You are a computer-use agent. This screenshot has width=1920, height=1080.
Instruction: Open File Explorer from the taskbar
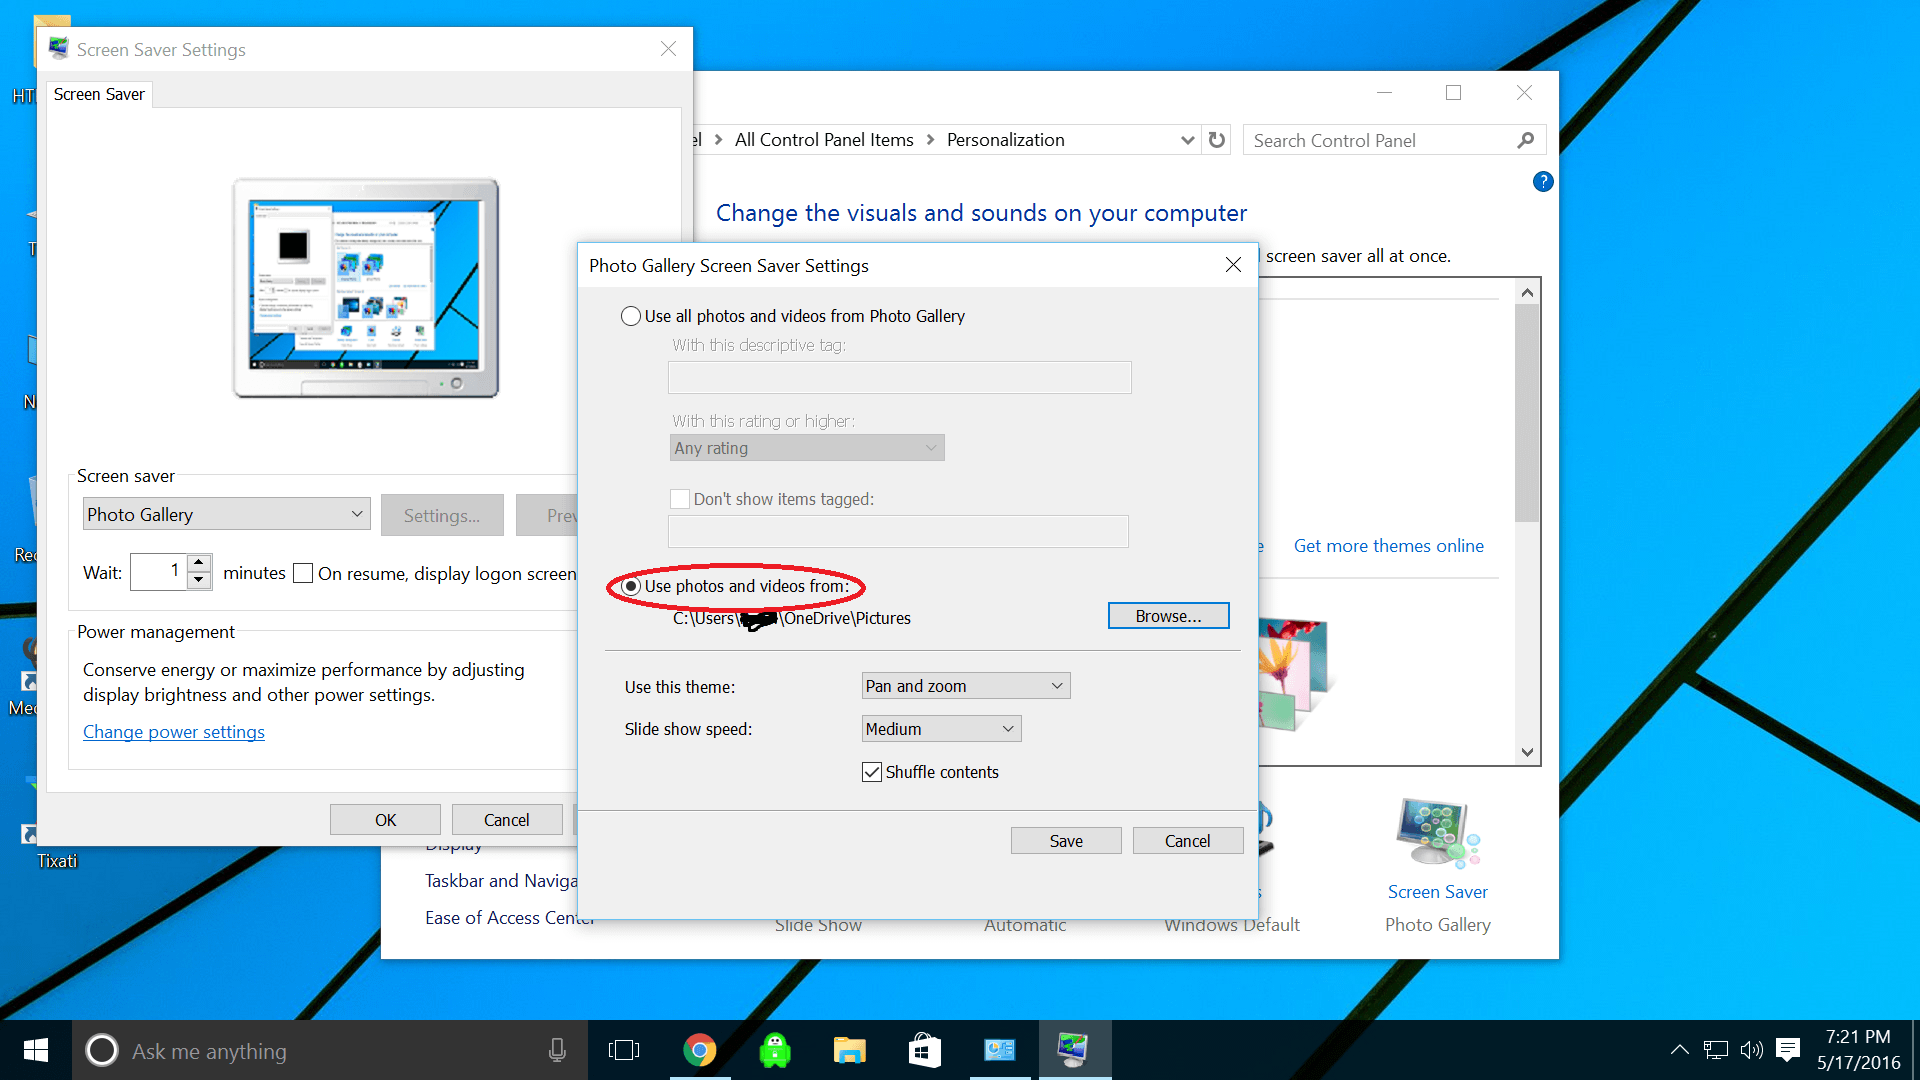pyautogui.click(x=849, y=1050)
